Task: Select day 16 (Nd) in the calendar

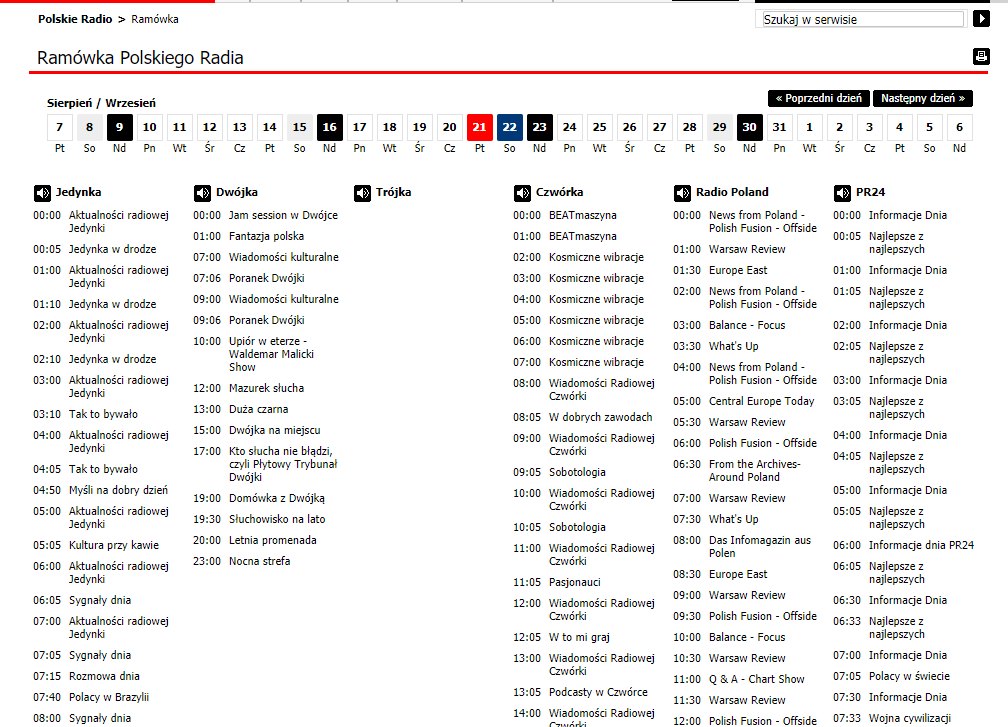Action: click(330, 127)
